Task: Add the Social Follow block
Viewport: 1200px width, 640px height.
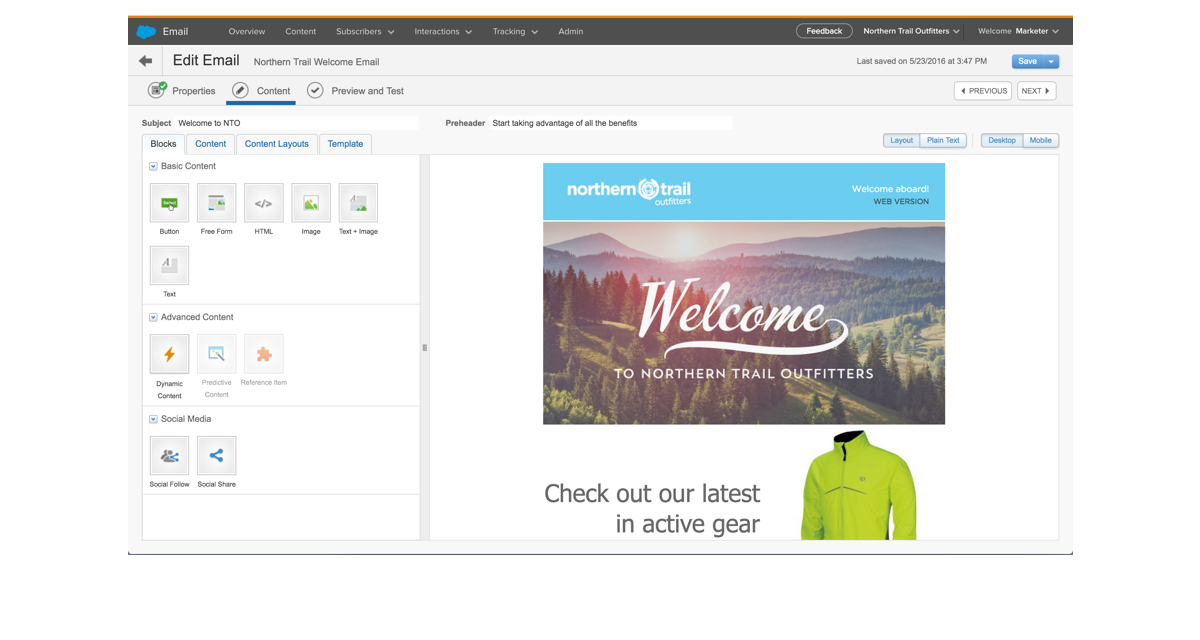Action: [x=169, y=456]
